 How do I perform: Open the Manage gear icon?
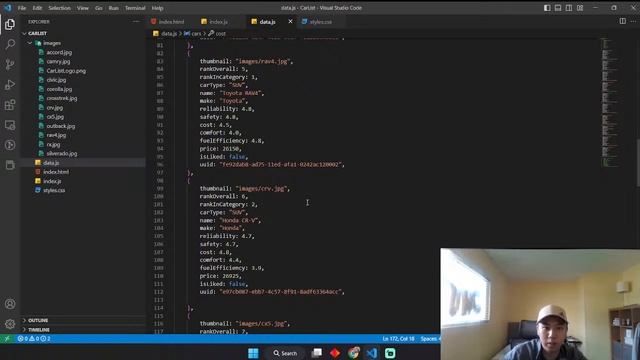coord(10,324)
